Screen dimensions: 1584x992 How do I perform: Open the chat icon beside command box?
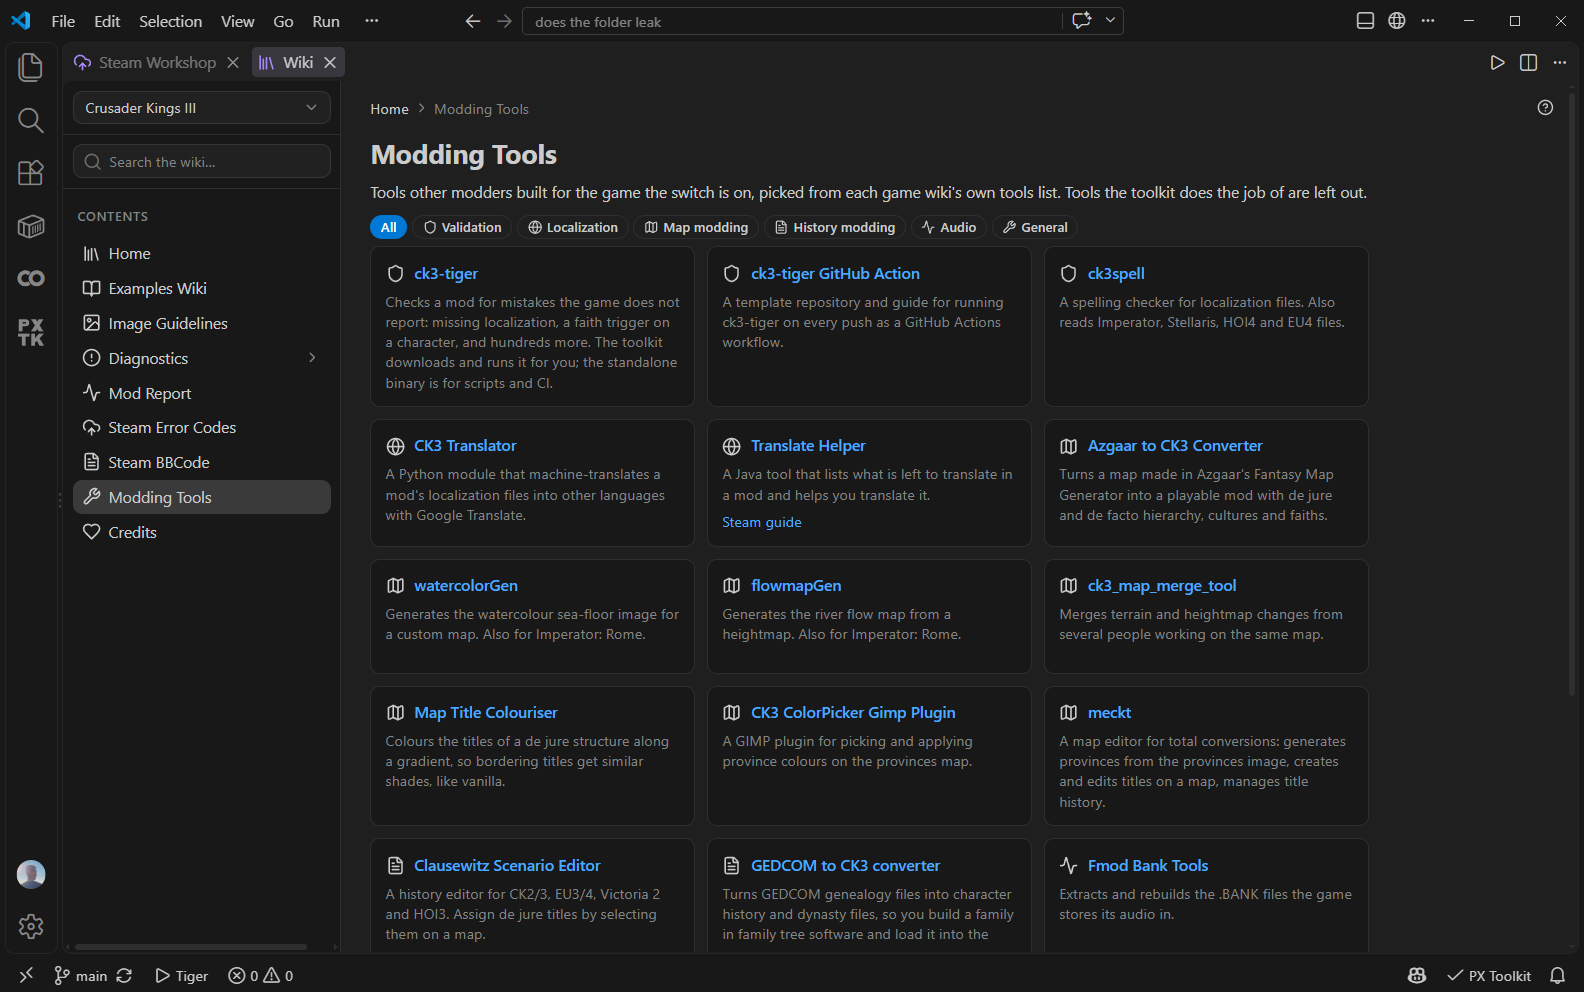pyautogui.click(x=1081, y=21)
